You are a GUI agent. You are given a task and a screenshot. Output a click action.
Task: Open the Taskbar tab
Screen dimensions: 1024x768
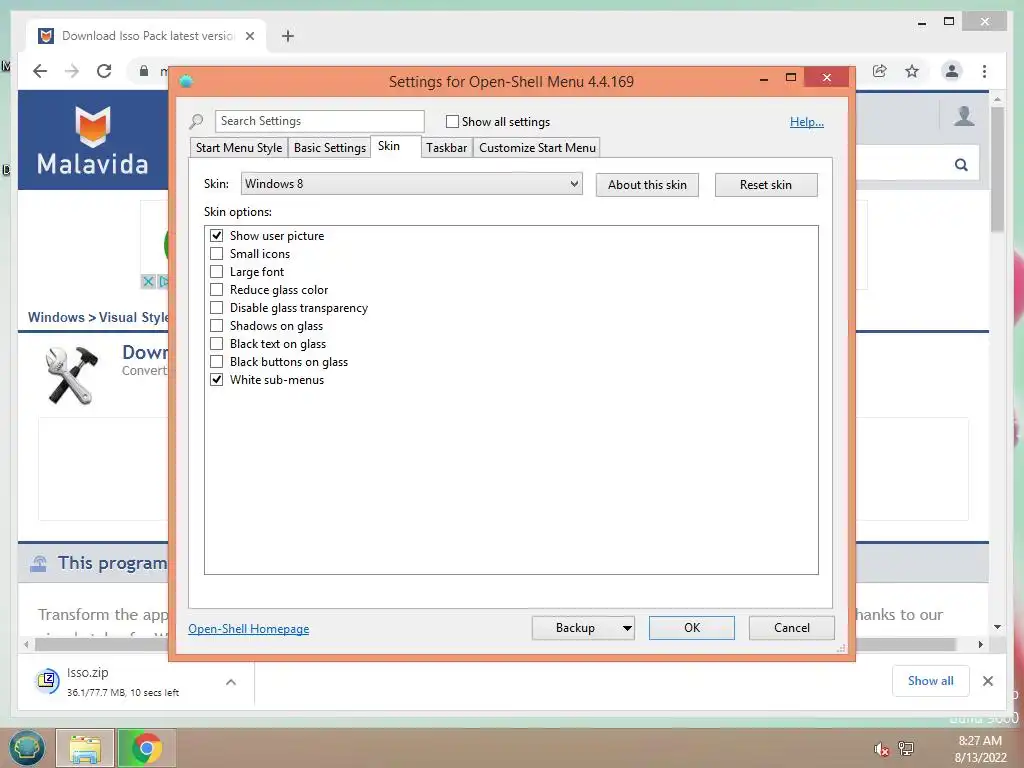[x=447, y=148]
